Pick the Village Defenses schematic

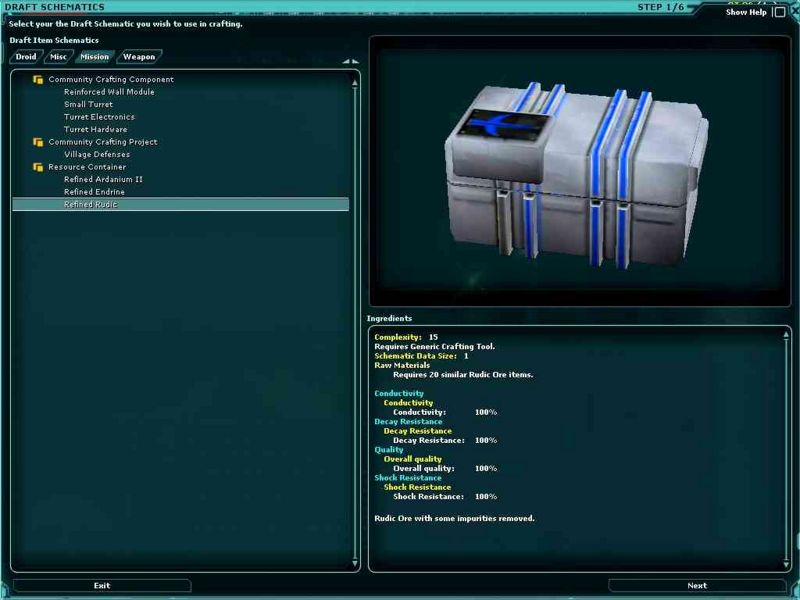[x=97, y=155]
